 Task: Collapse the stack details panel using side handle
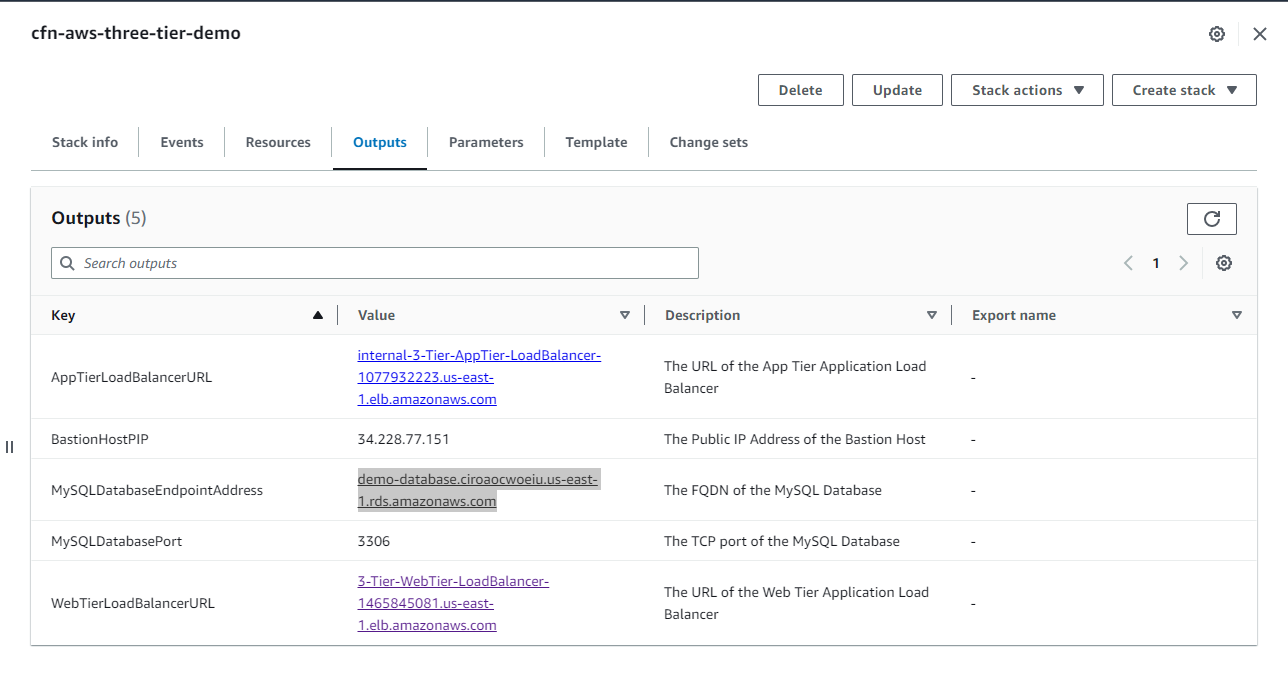point(9,447)
